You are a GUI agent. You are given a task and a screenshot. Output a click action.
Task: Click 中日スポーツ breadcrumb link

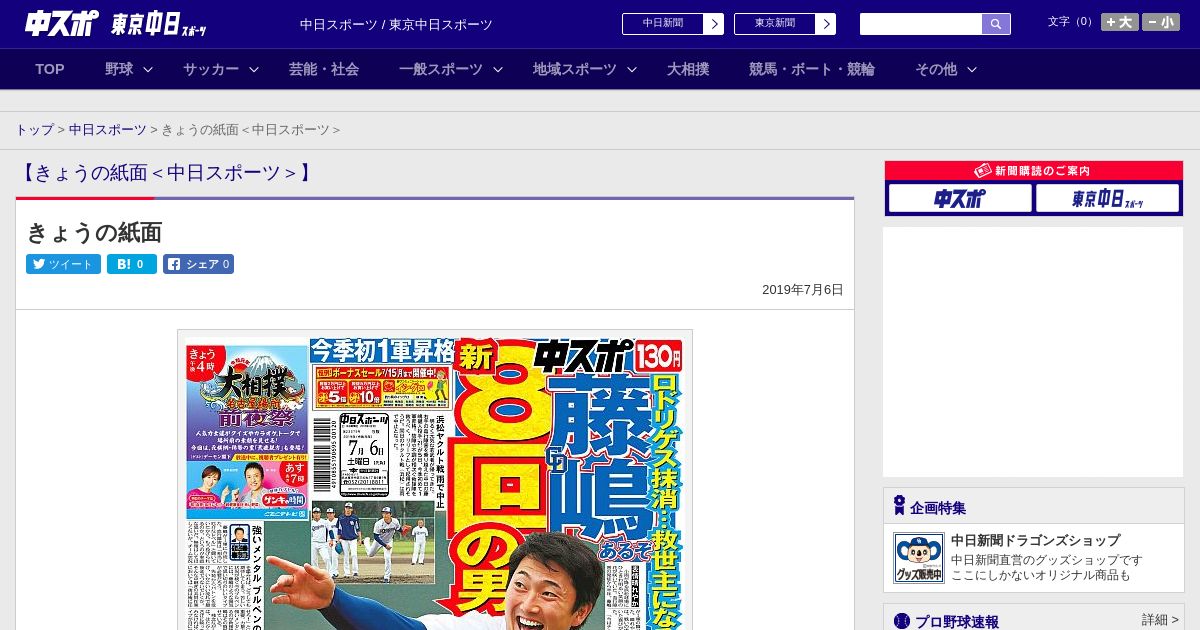click(x=108, y=130)
